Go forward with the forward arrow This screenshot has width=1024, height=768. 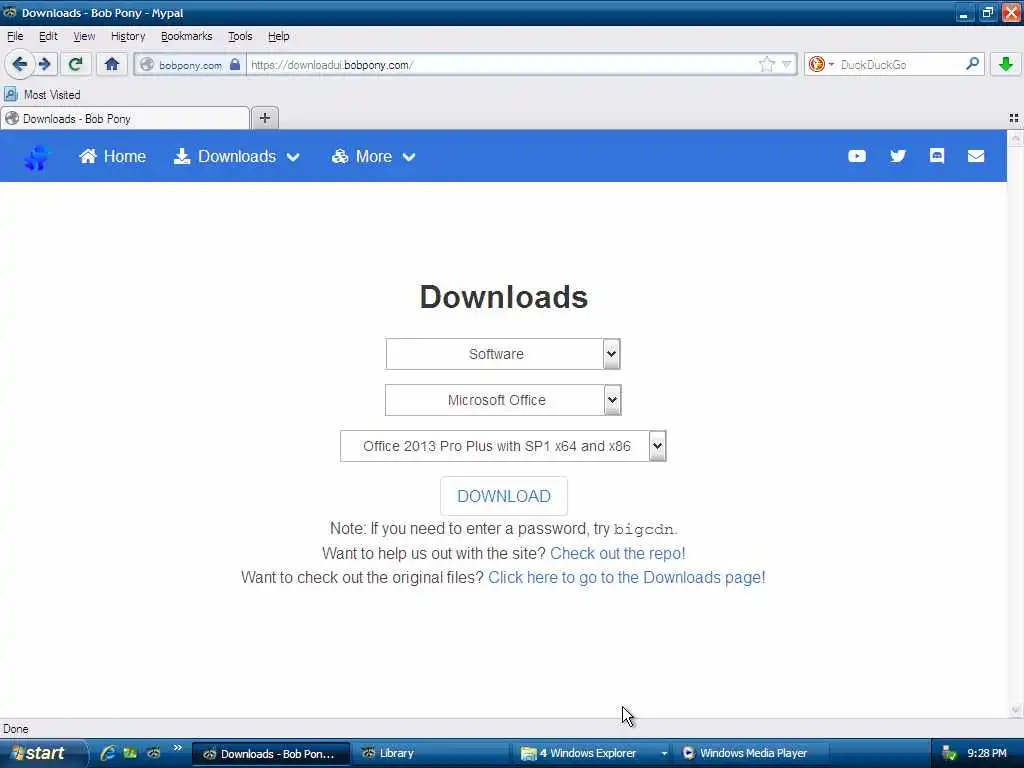pyautogui.click(x=45, y=64)
